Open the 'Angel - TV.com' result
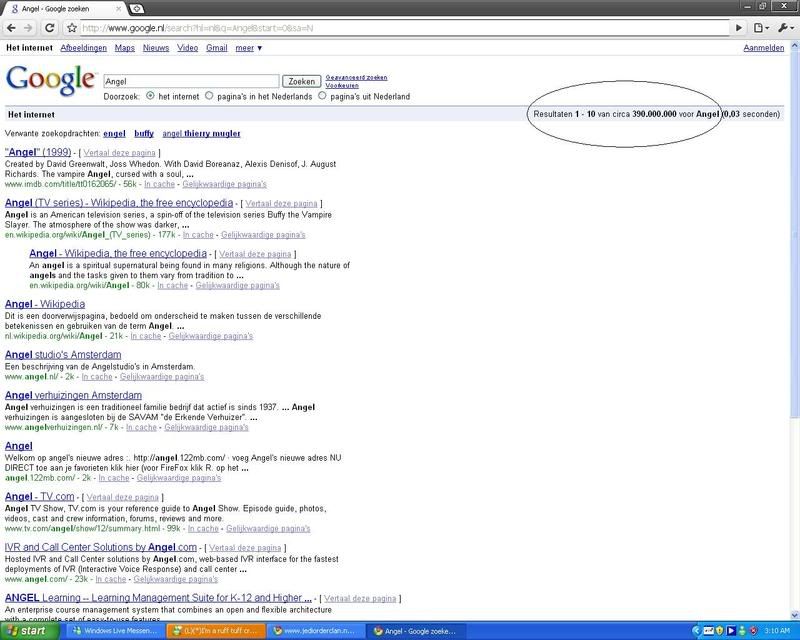This screenshot has height=640, width=800. pos(40,497)
